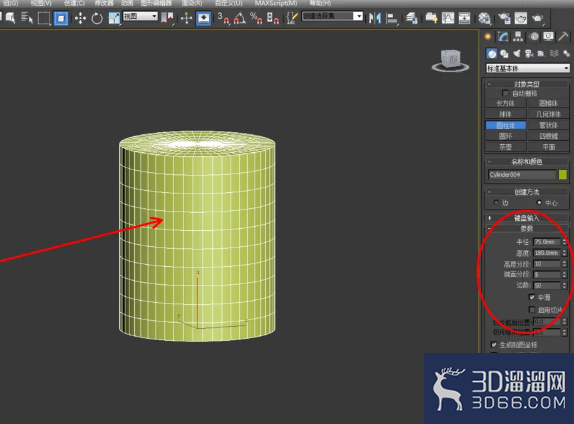574x424 pixels.
Task: Click the Select and Manipulate icon
Action: coord(186,18)
